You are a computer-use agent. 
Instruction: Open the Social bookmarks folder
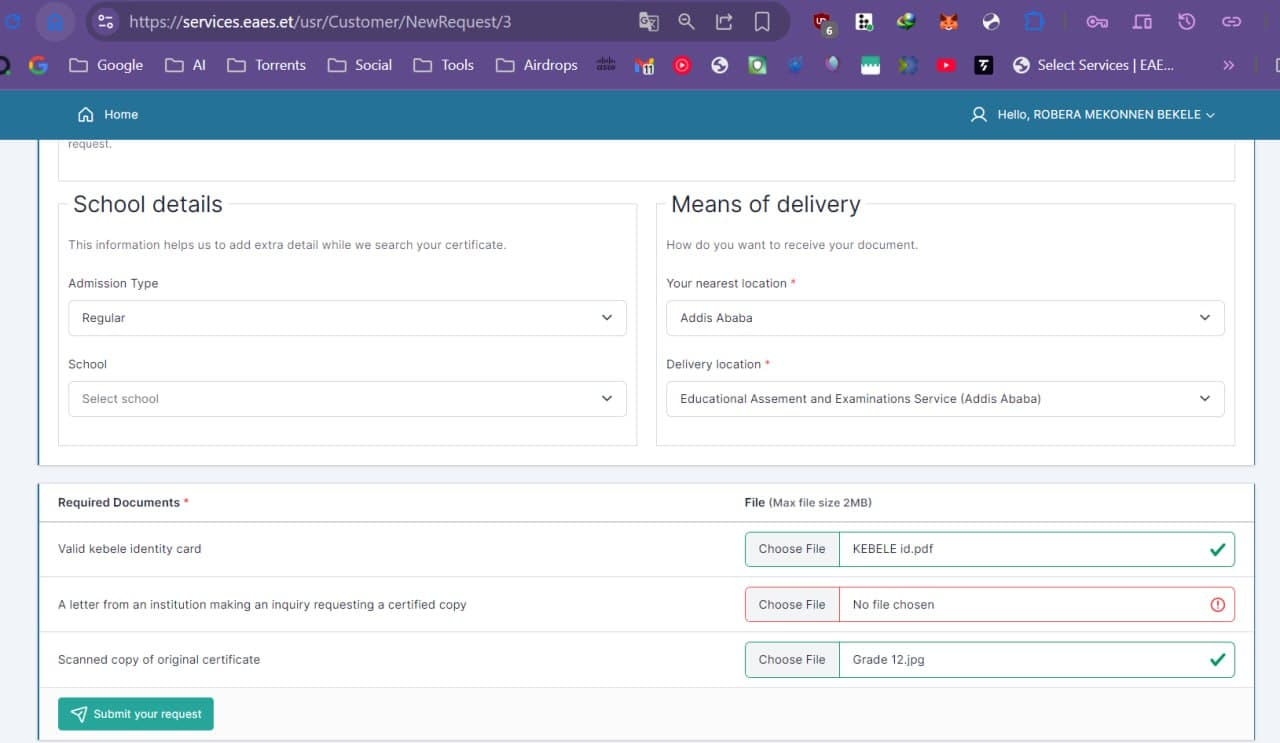(x=359, y=65)
